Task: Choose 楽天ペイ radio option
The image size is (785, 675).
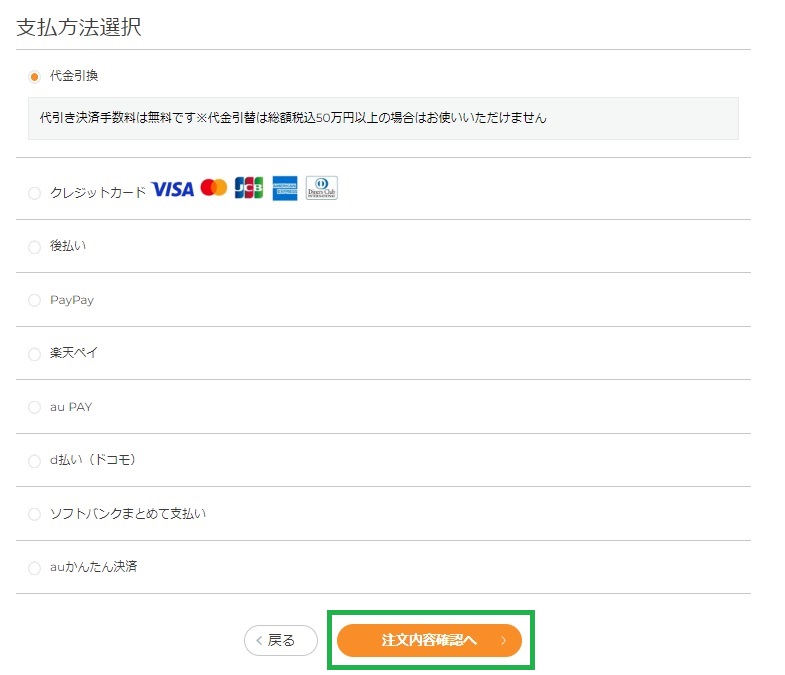Action: point(34,354)
